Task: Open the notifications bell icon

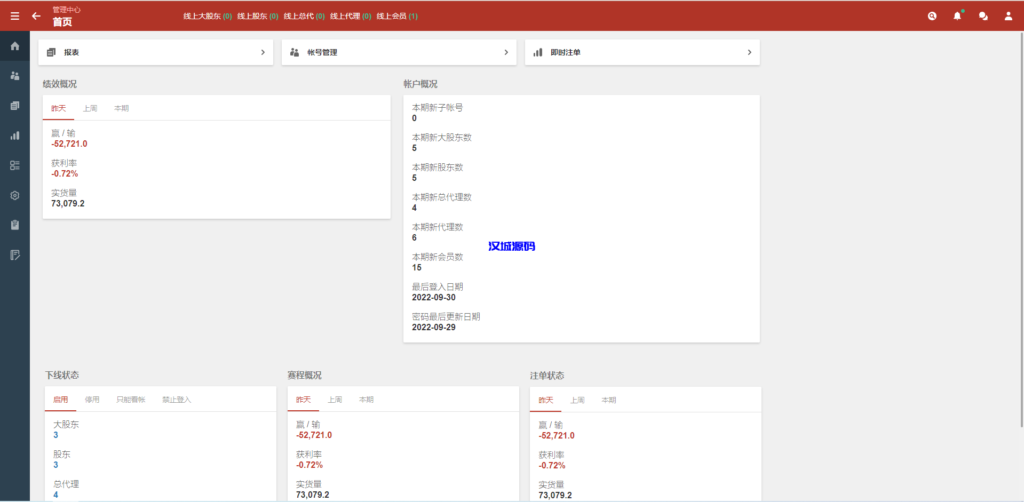Action: 957,16
